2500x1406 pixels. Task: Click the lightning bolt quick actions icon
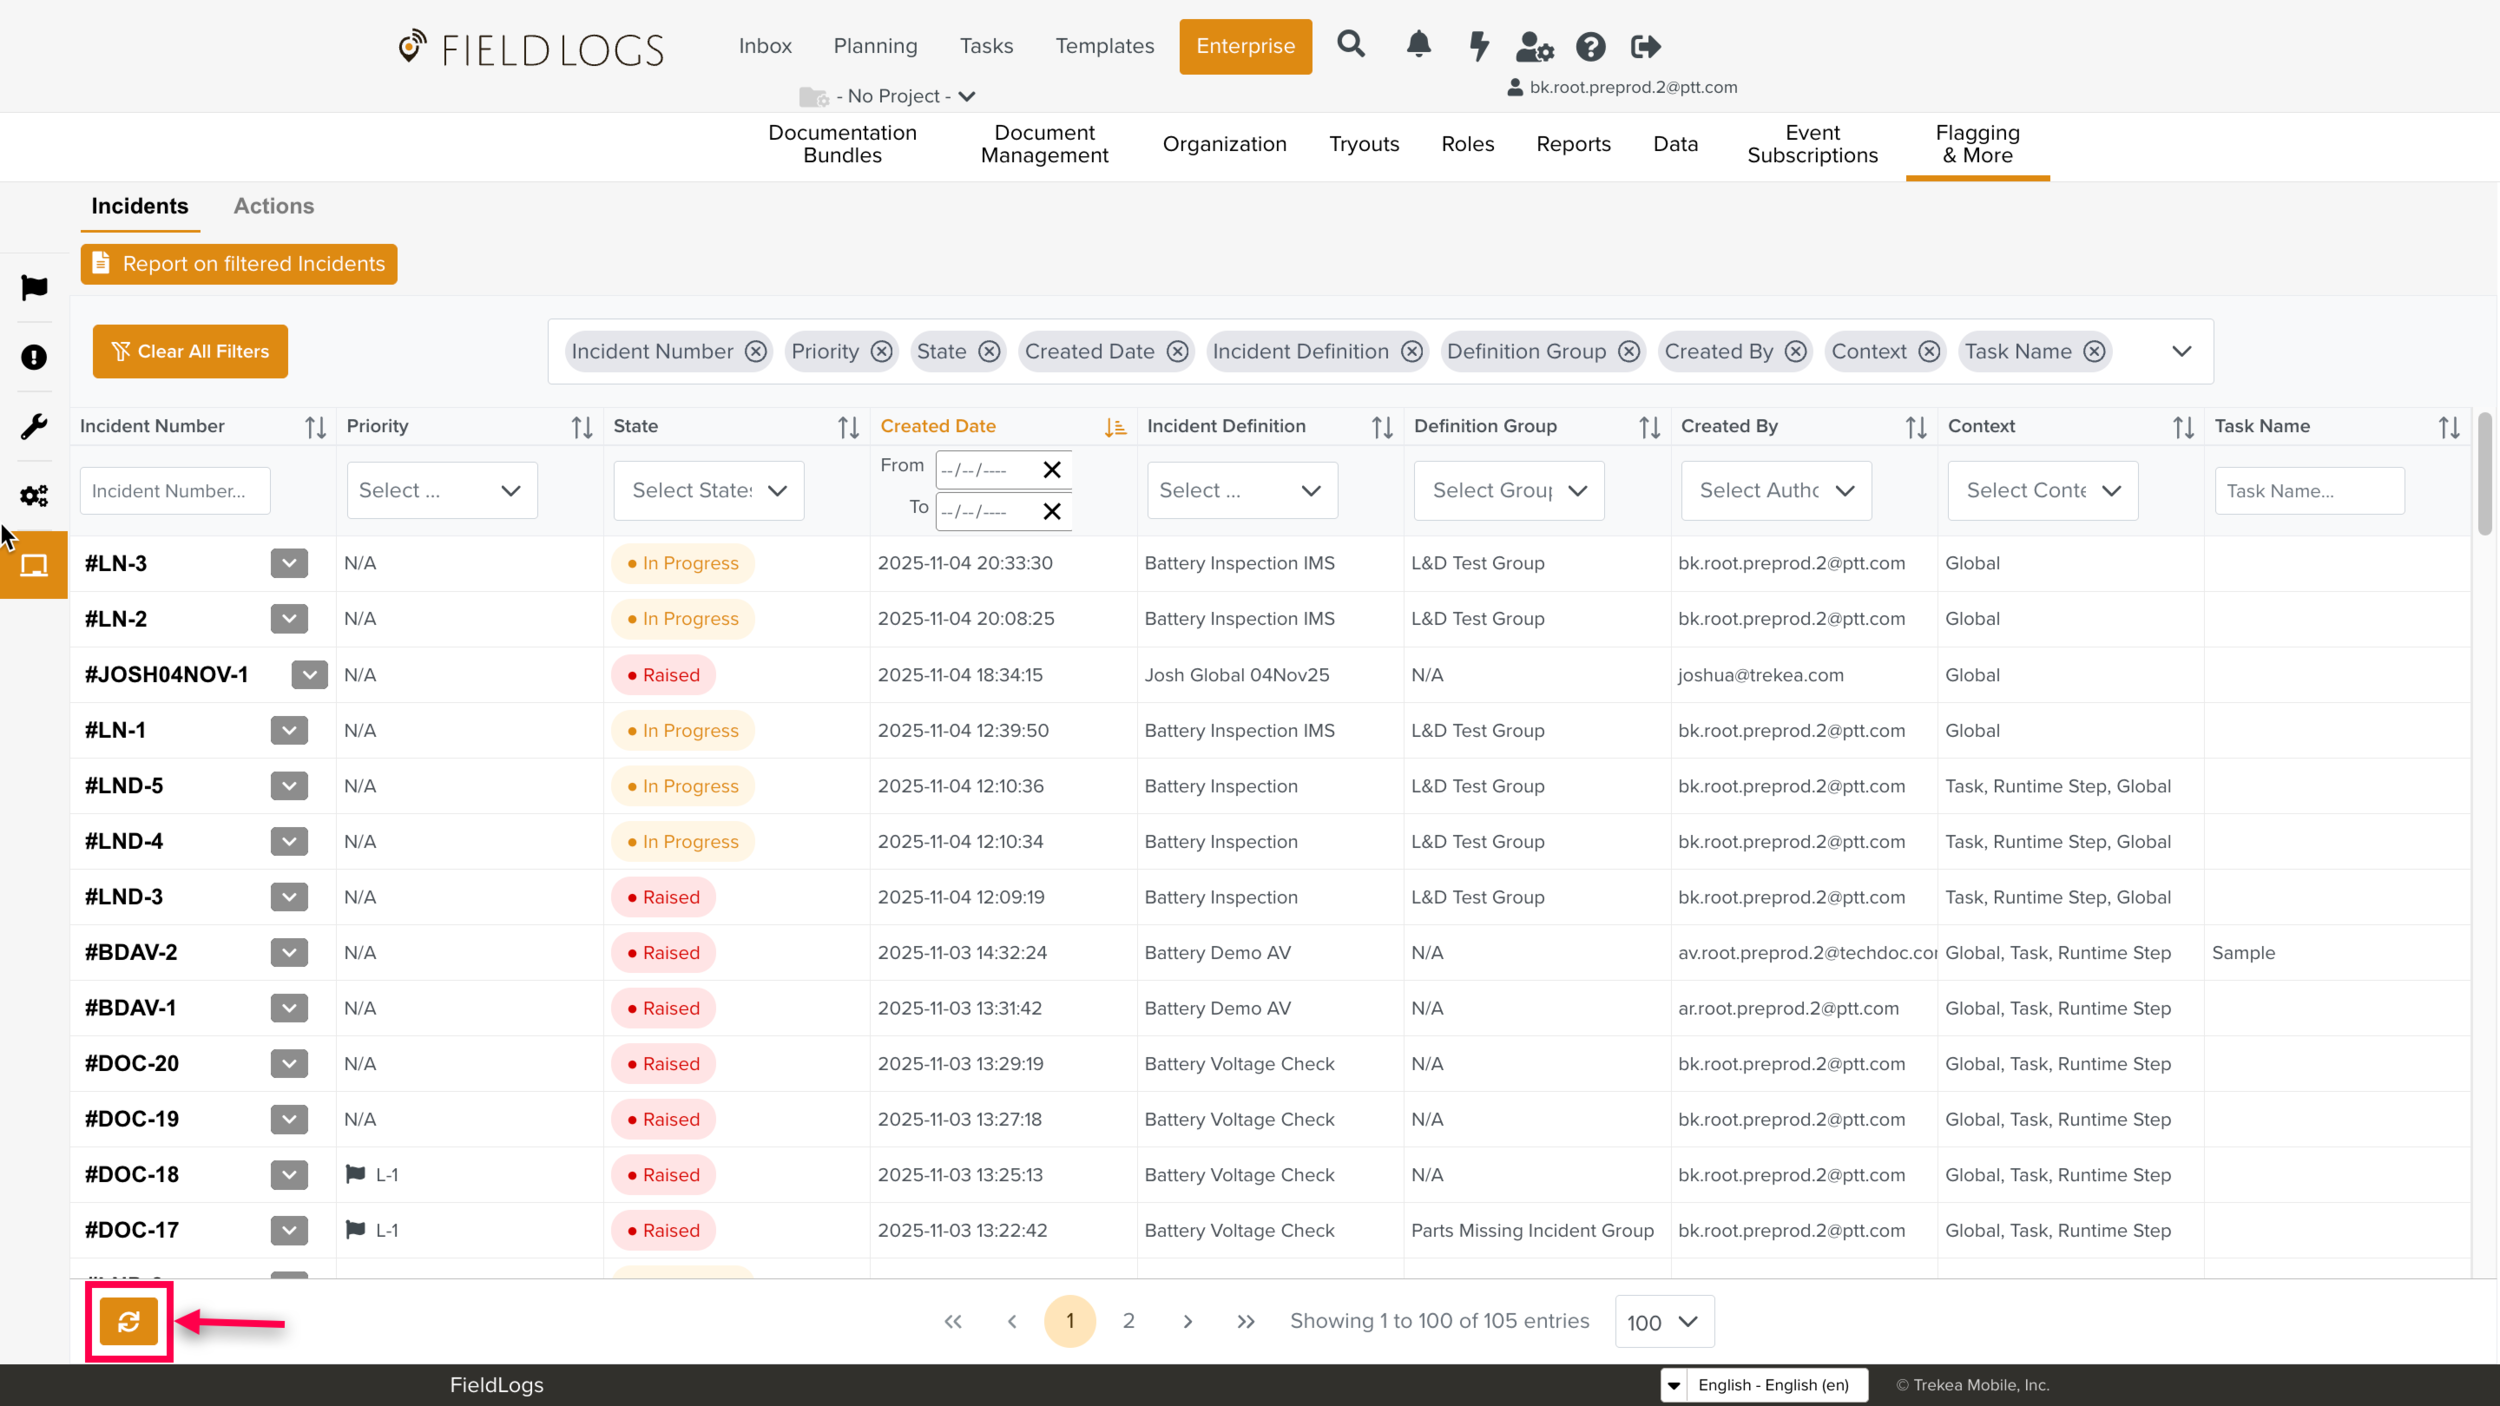[1479, 46]
